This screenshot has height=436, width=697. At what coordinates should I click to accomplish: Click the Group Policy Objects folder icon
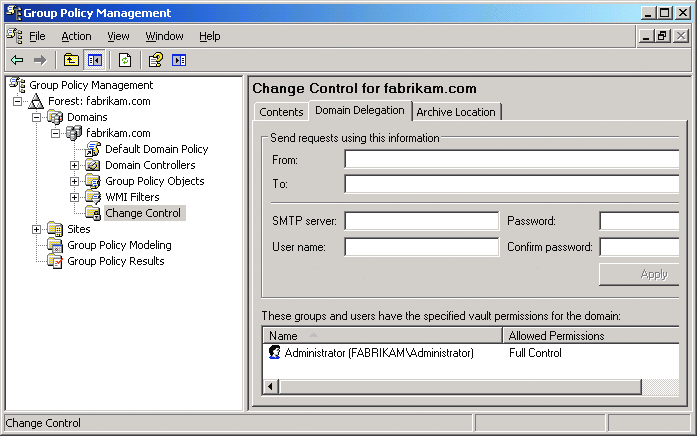pos(93,181)
